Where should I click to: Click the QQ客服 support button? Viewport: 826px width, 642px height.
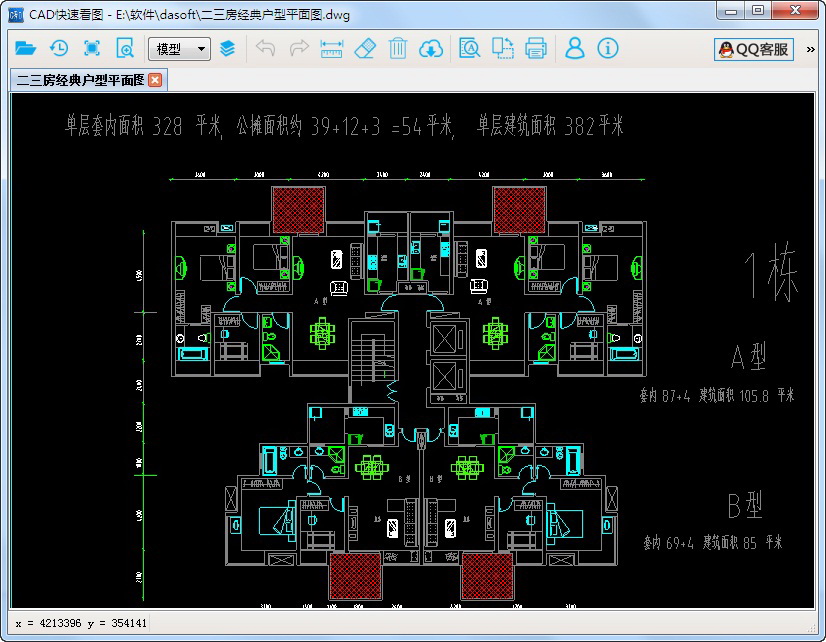[x=753, y=49]
